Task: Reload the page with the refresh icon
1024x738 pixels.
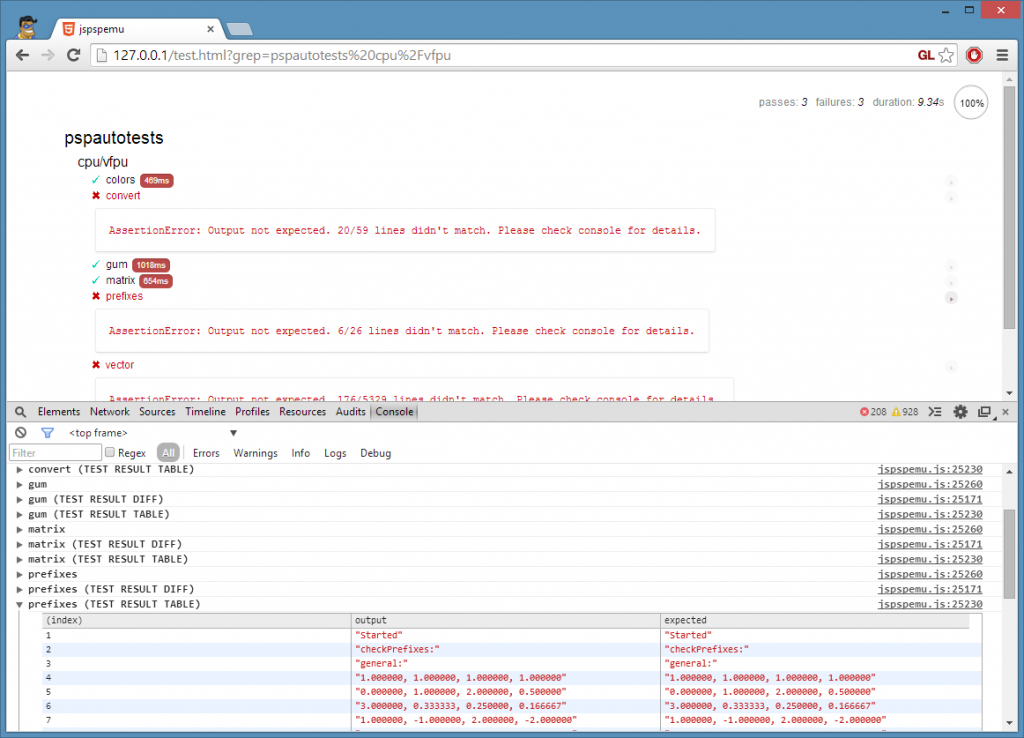Action: (x=73, y=55)
